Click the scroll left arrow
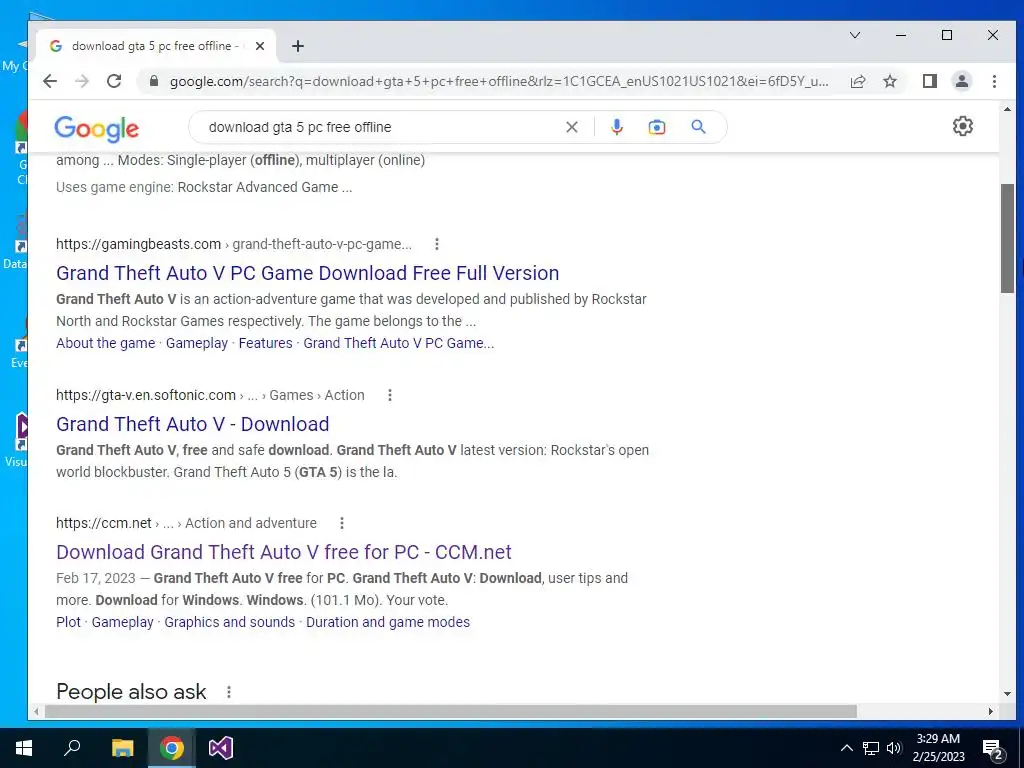The width and height of the screenshot is (1024, 768). [36, 711]
